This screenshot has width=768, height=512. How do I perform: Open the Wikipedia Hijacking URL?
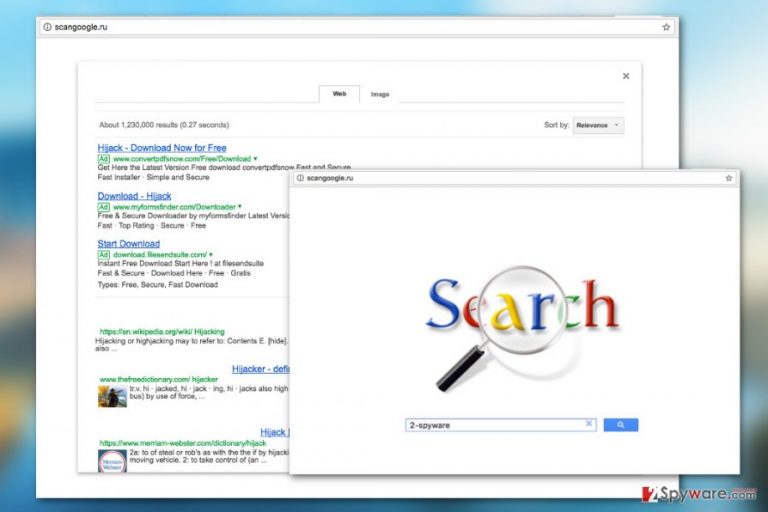(x=162, y=332)
